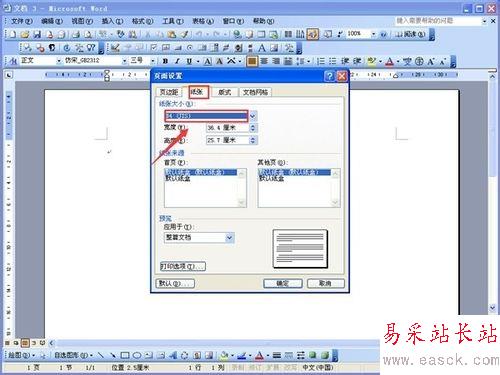Click the highlight marker icon
Screen dimensions: 500x375
(371, 61)
